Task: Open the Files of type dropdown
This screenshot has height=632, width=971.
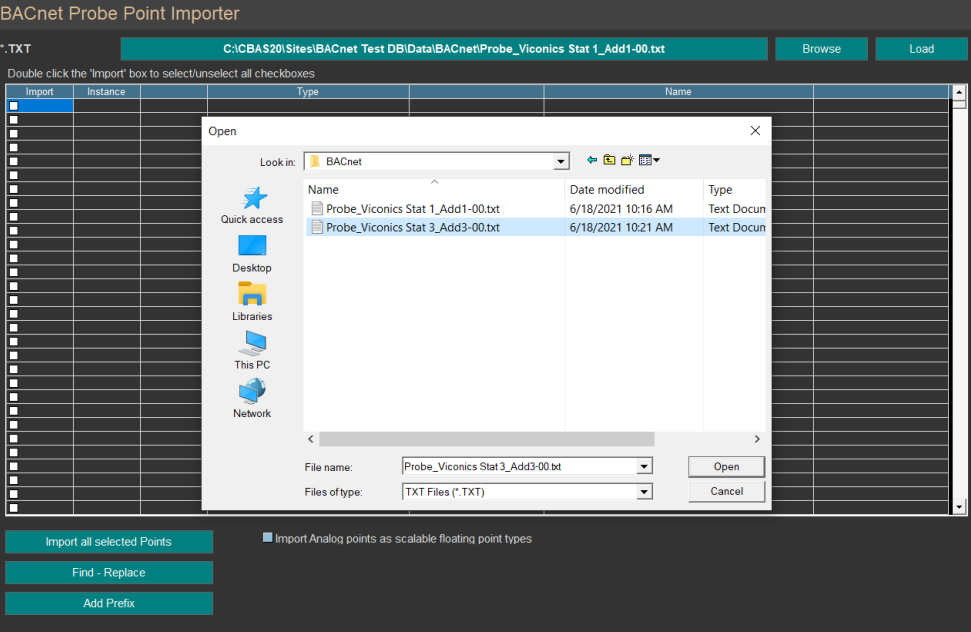Action: point(644,492)
